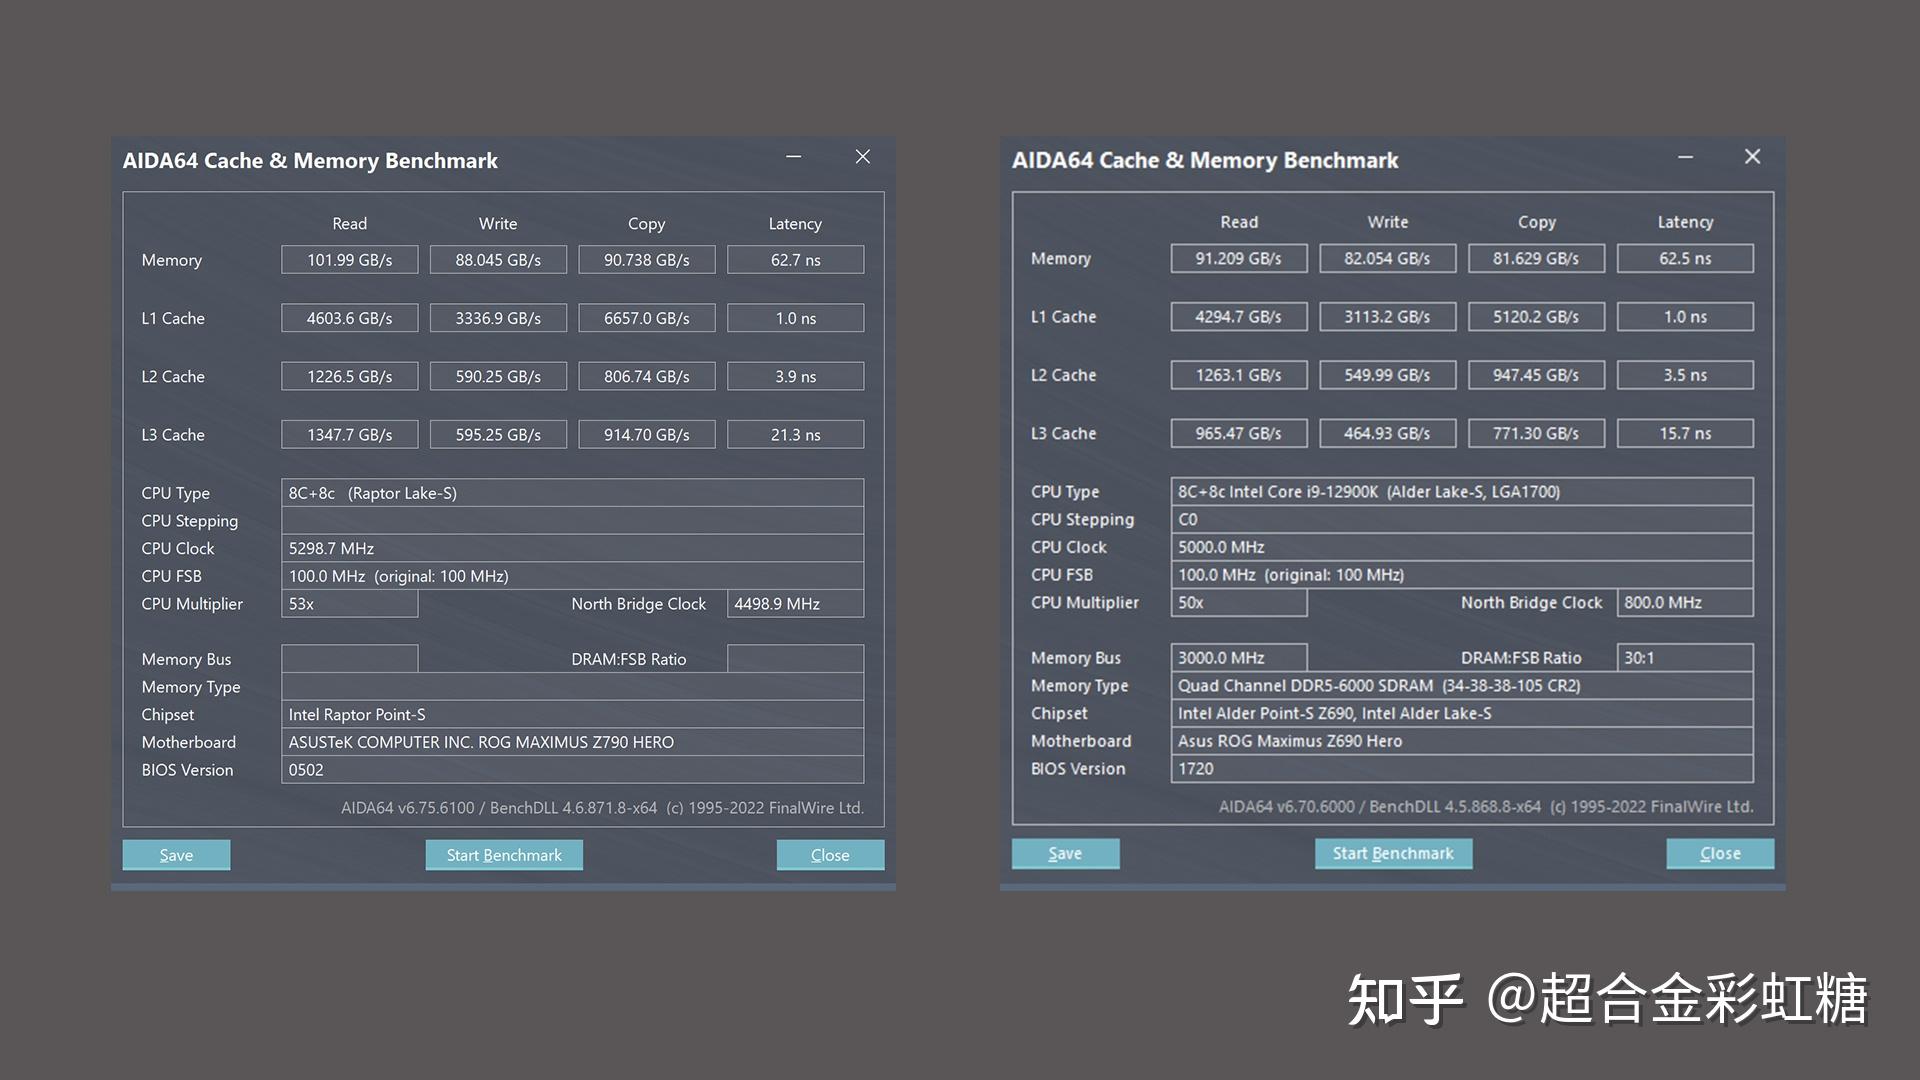Screen dimensions: 1920x1080
Task: Click Close in the right benchmark window
Action: coord(1719,853)
